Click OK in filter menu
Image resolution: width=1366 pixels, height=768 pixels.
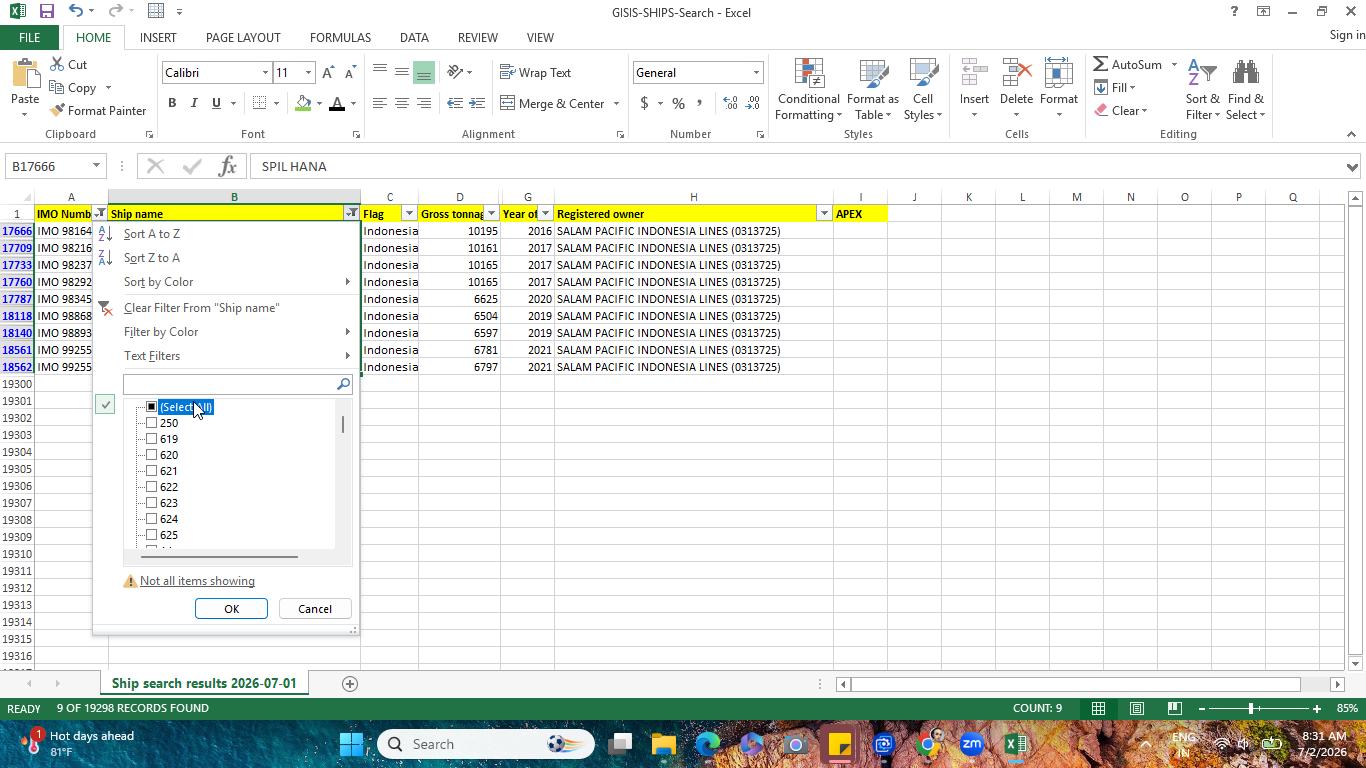pos(231,609)
